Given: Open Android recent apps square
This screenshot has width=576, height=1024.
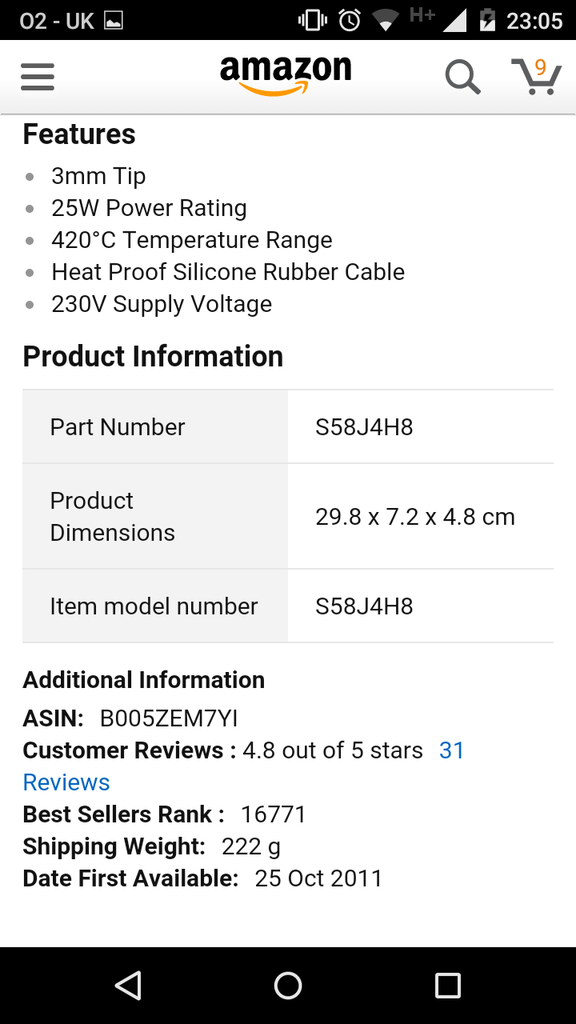Looking at the screenshot, I should click(447, 985).
